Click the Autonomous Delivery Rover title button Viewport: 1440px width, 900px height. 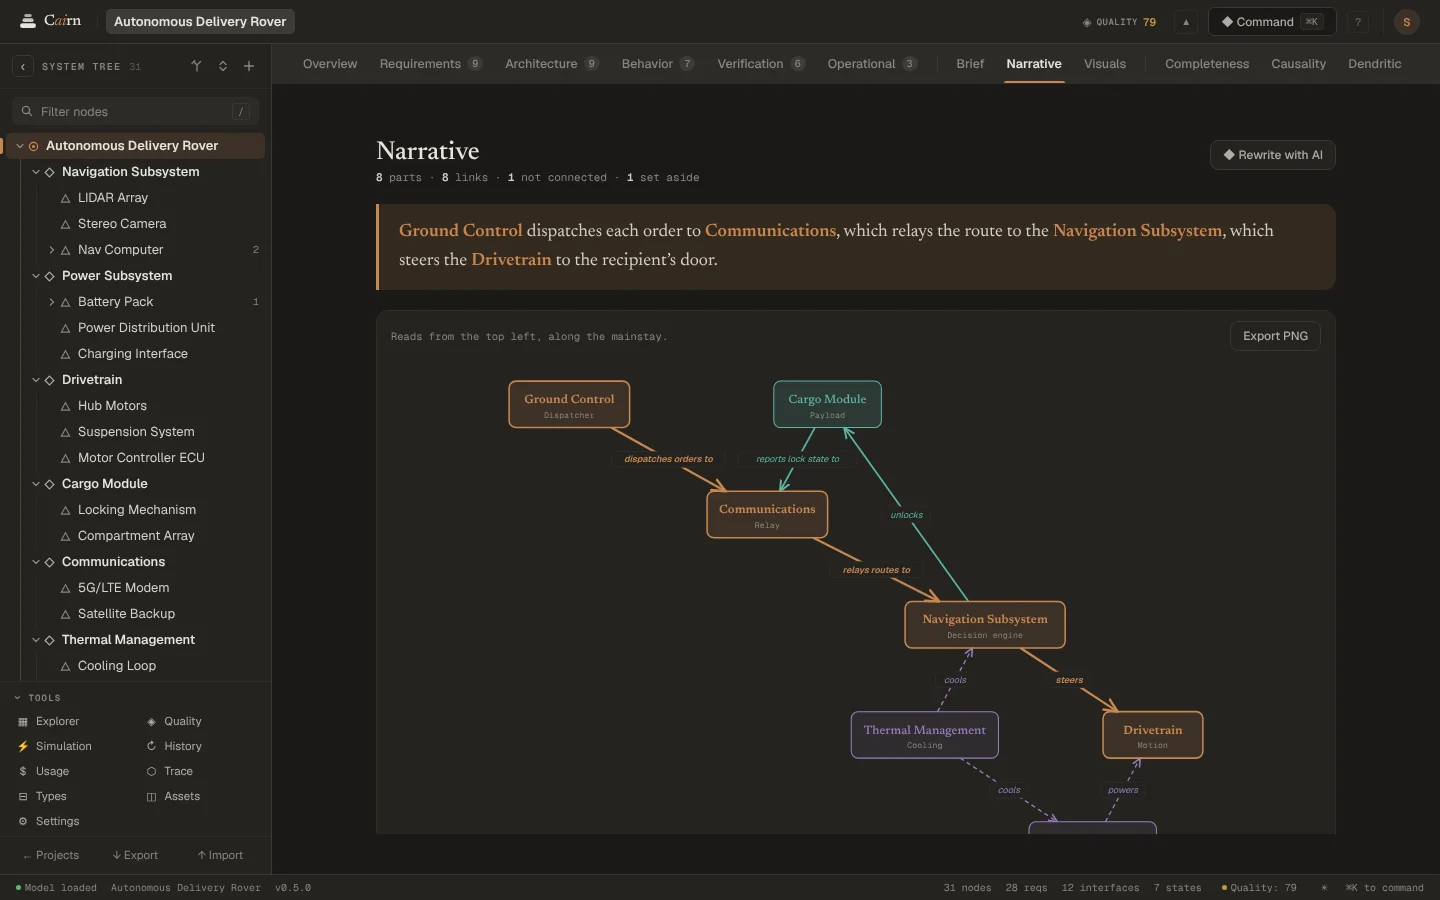point(200,21)
